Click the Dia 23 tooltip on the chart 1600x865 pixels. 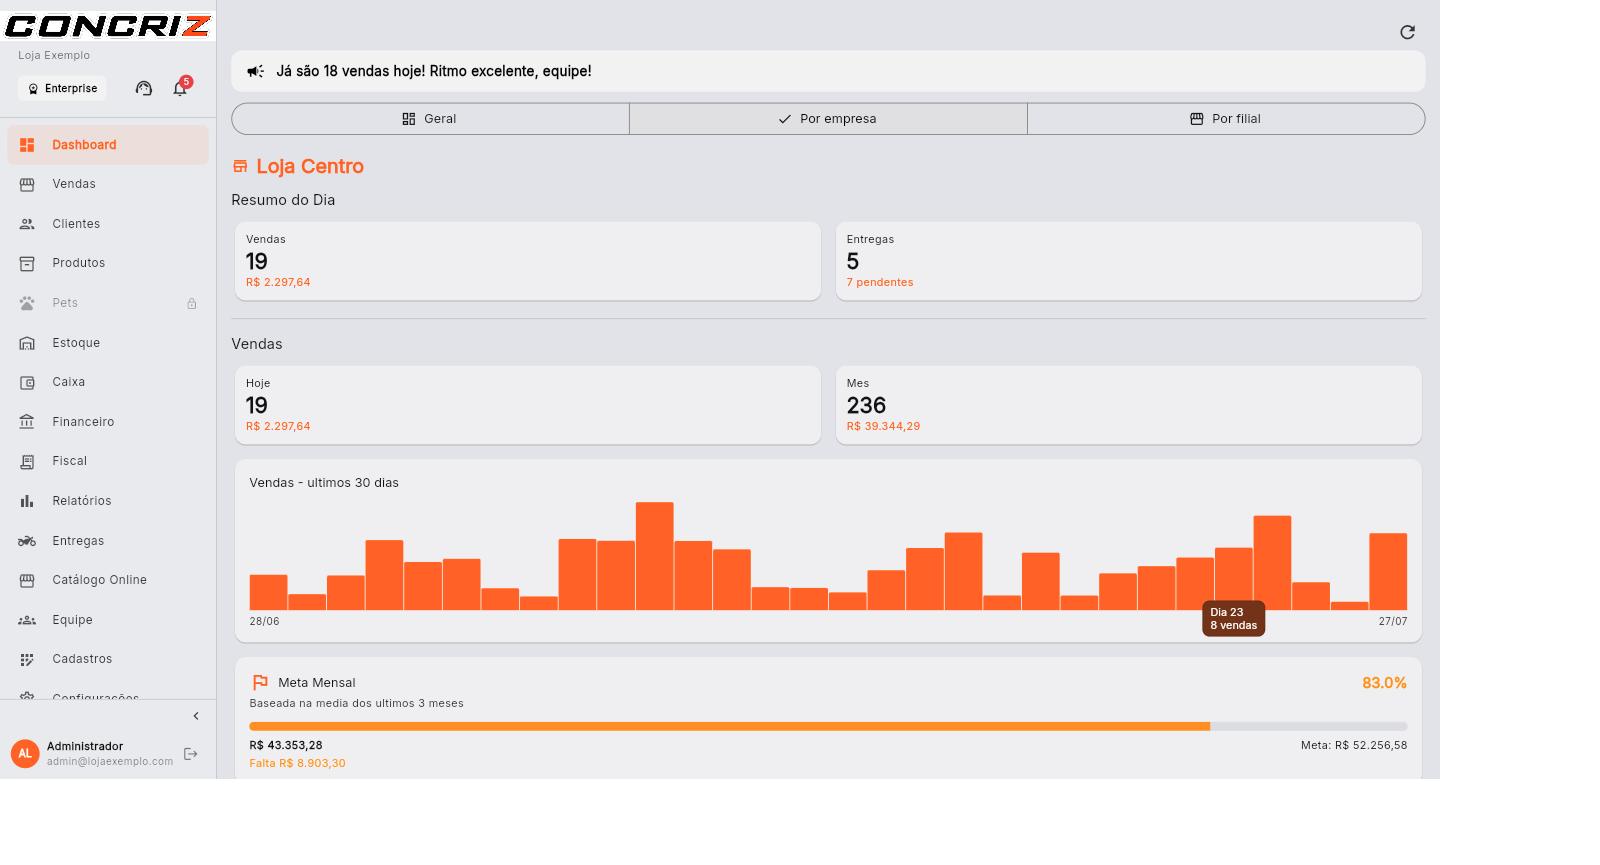[x=1233, y=619]
